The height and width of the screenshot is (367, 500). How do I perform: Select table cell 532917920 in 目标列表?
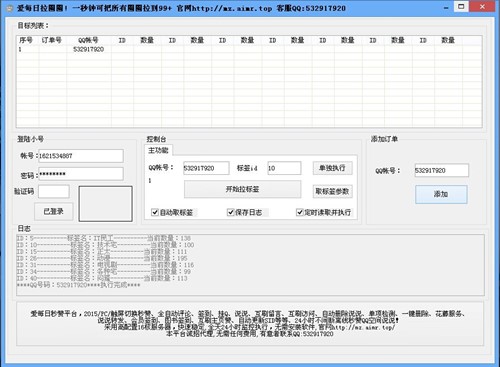88,49
